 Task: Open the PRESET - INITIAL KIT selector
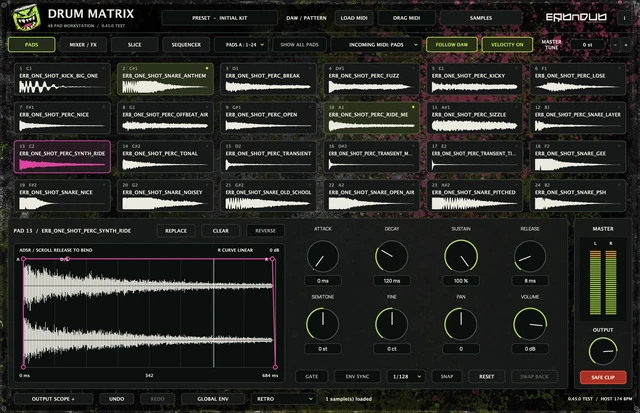[220, 18]
